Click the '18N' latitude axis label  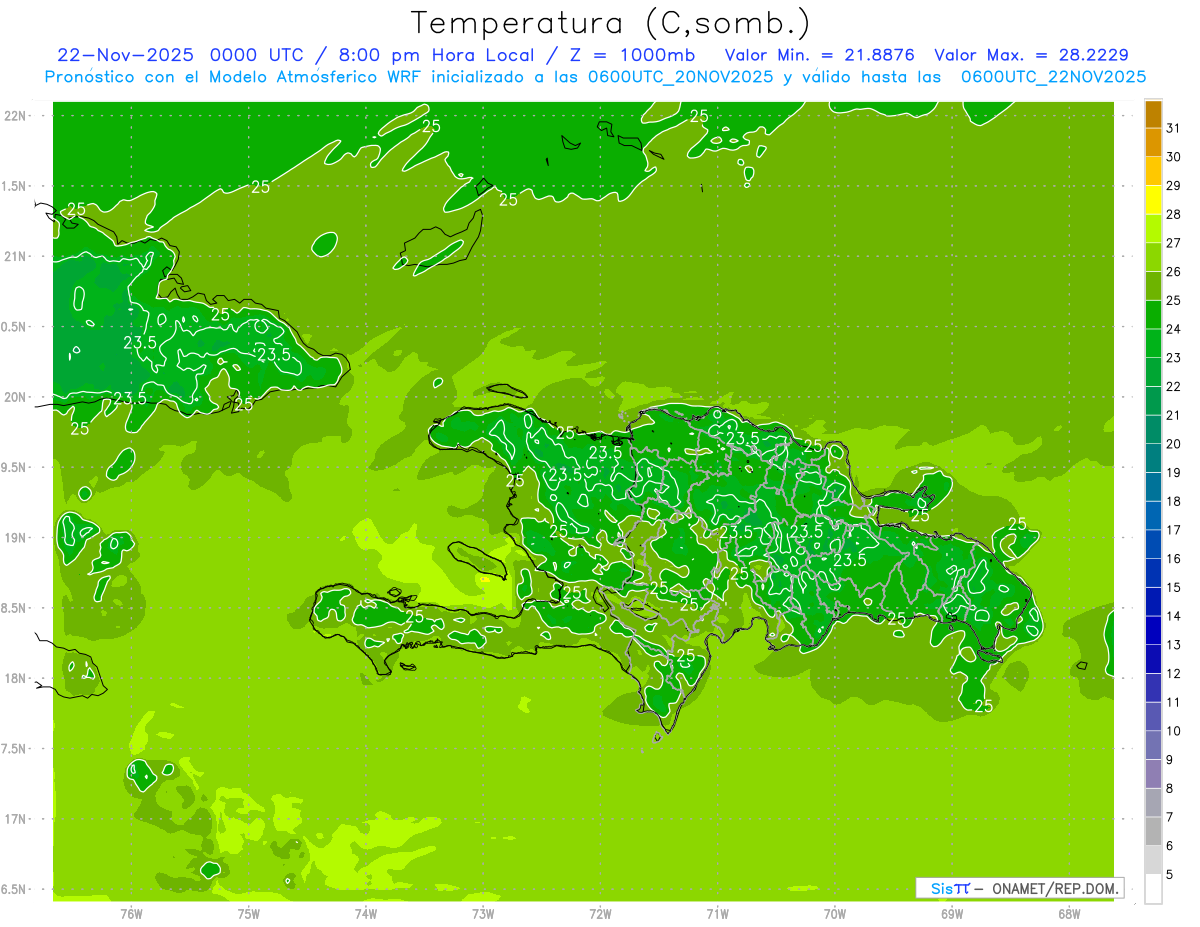(x=14, y=679)
